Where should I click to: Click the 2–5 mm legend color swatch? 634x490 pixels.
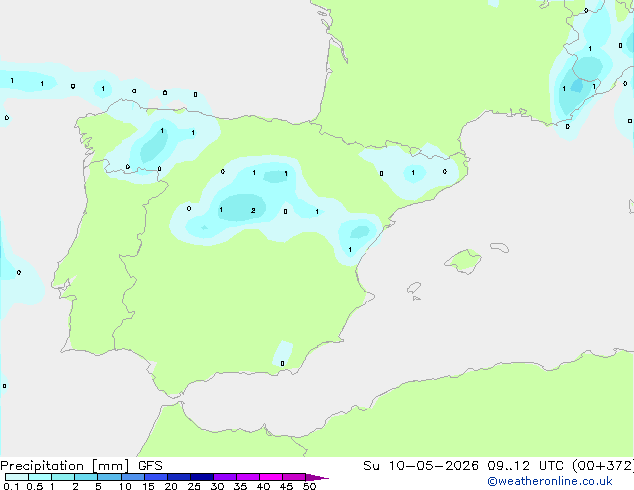click(86, 477)
